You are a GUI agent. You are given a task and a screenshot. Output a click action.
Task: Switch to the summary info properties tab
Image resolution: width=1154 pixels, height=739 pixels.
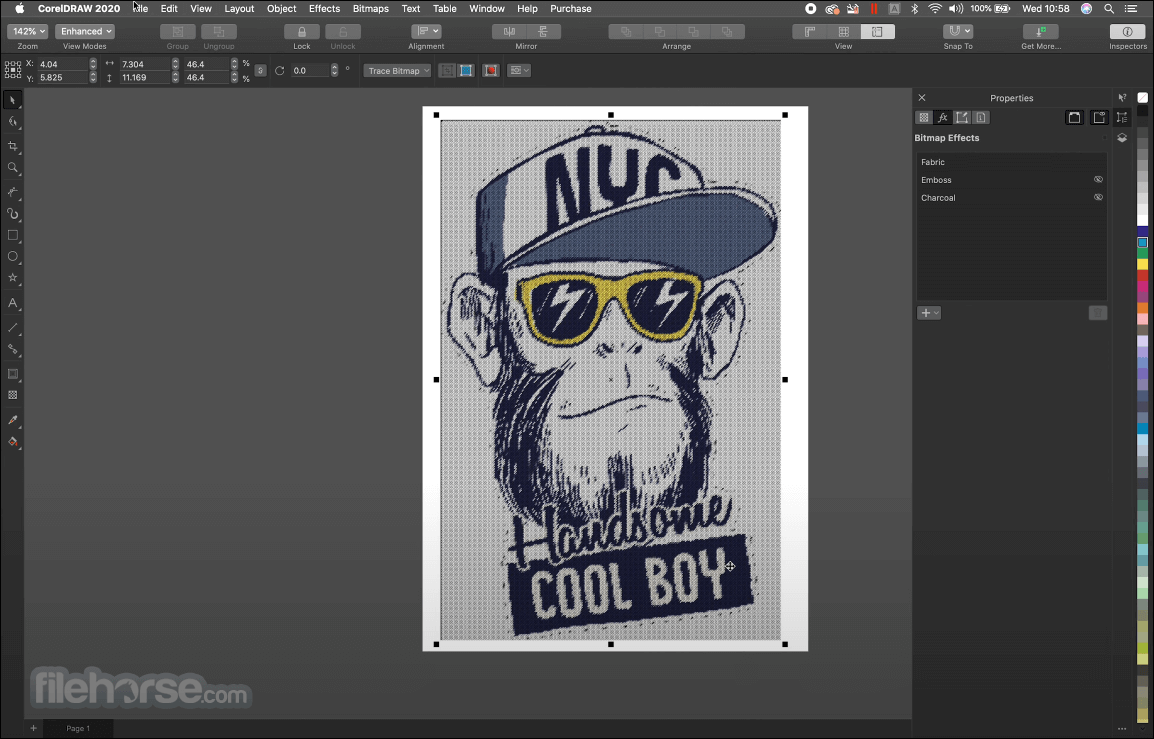click(x=981, y=118)
